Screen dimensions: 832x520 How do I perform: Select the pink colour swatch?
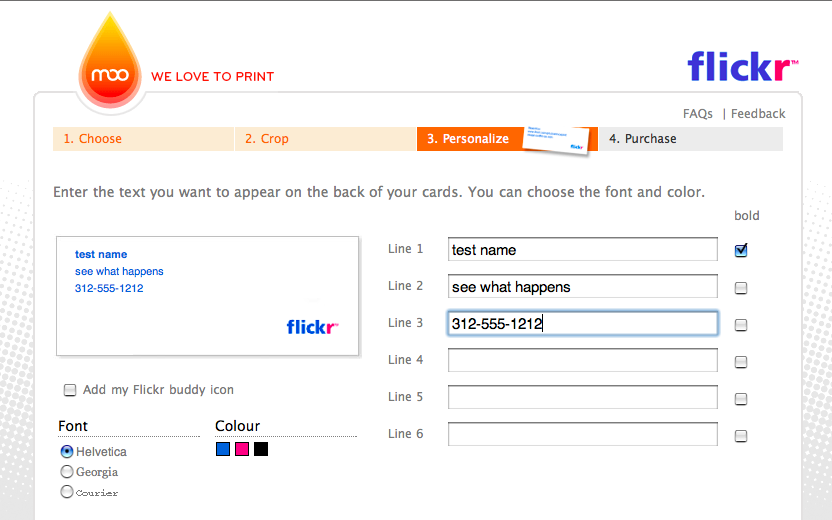242,449
